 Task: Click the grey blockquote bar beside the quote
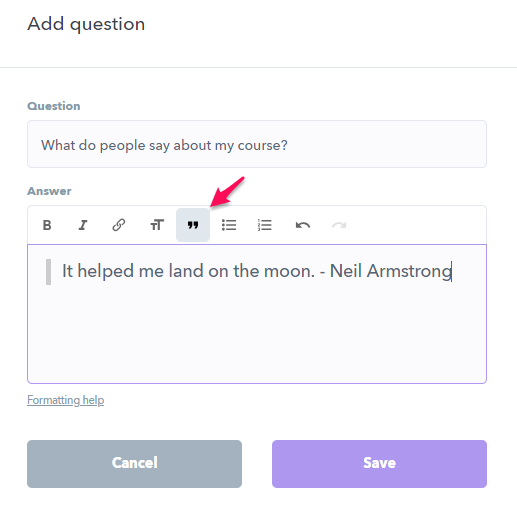point(48,272)
